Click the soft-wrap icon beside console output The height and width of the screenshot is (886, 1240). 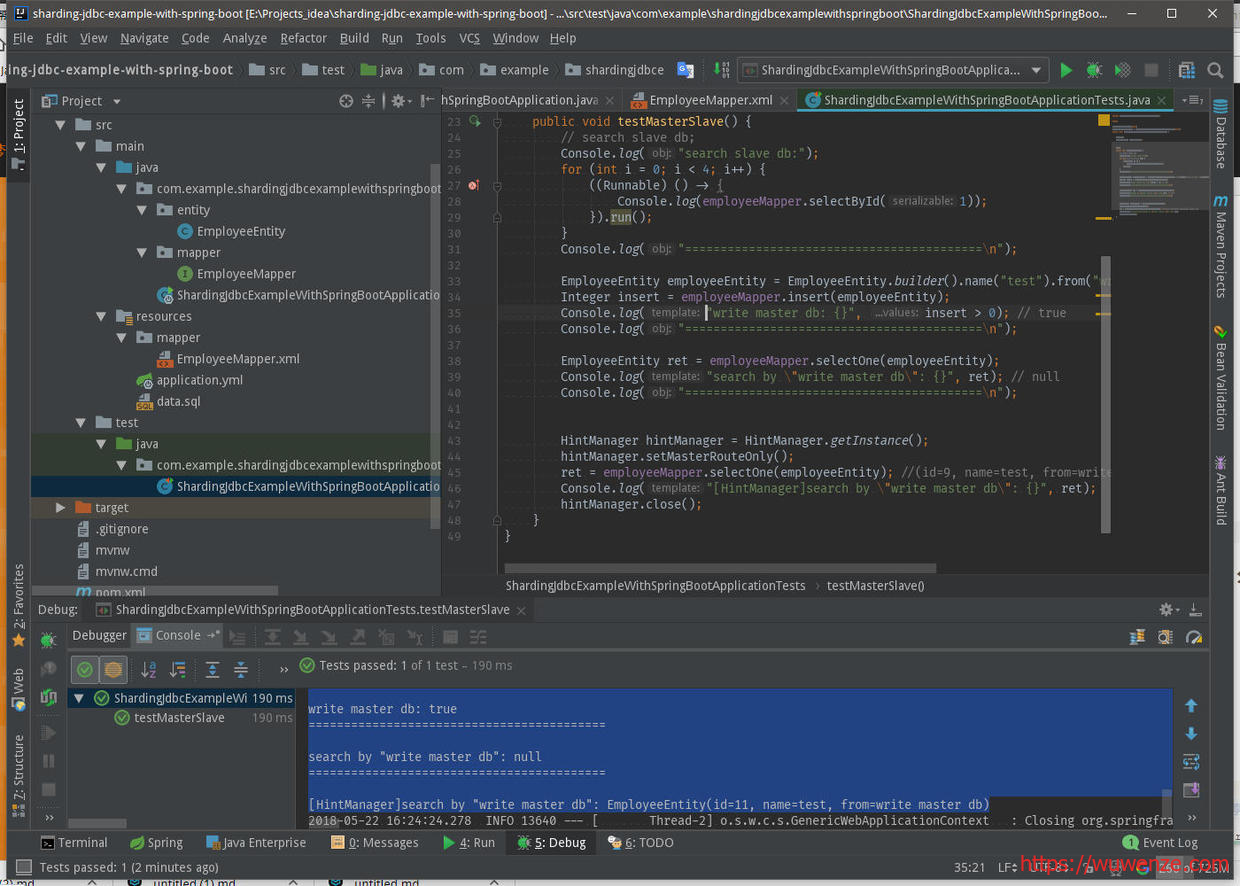(1190, 762)
